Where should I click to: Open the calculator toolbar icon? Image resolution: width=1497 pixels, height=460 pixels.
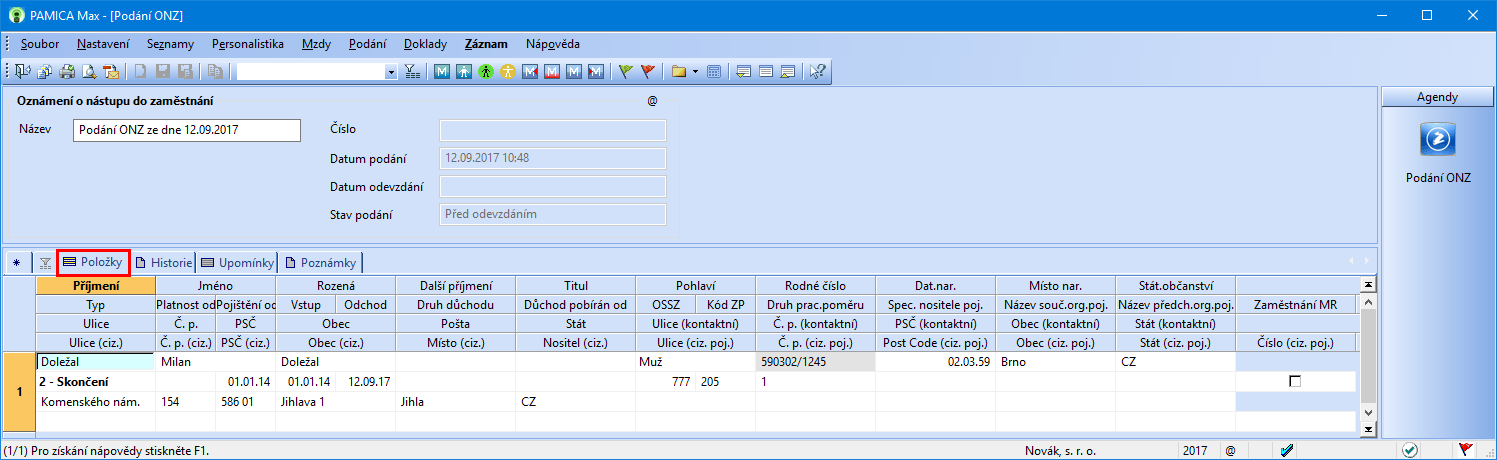click(x=713, y=71)
